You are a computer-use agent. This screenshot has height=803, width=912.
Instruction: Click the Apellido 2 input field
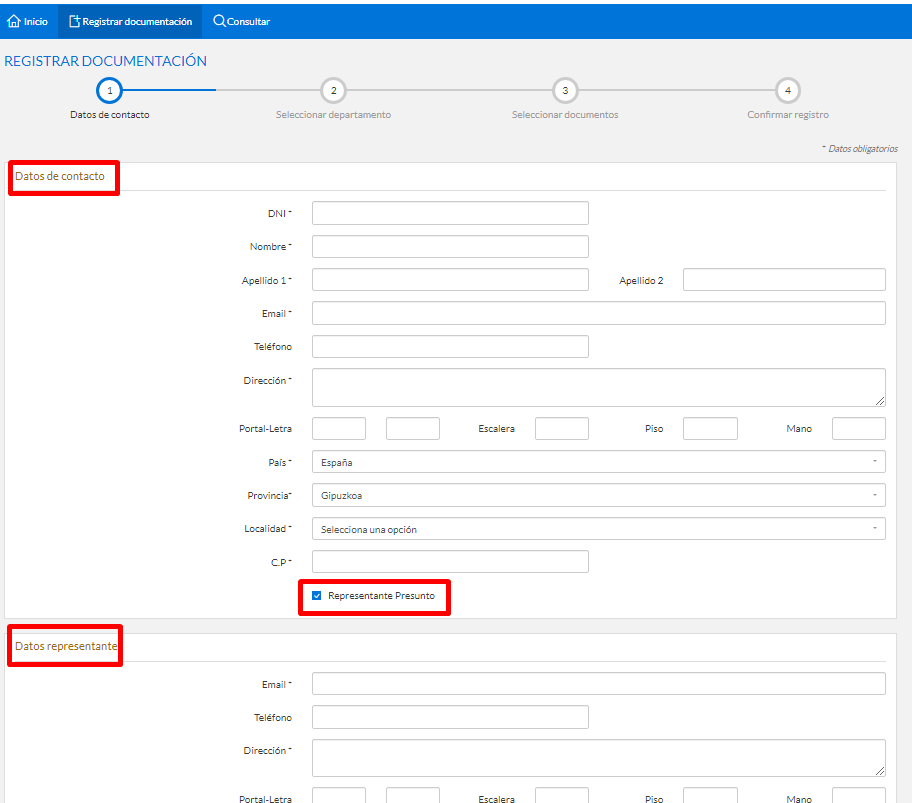coord(784,280)
